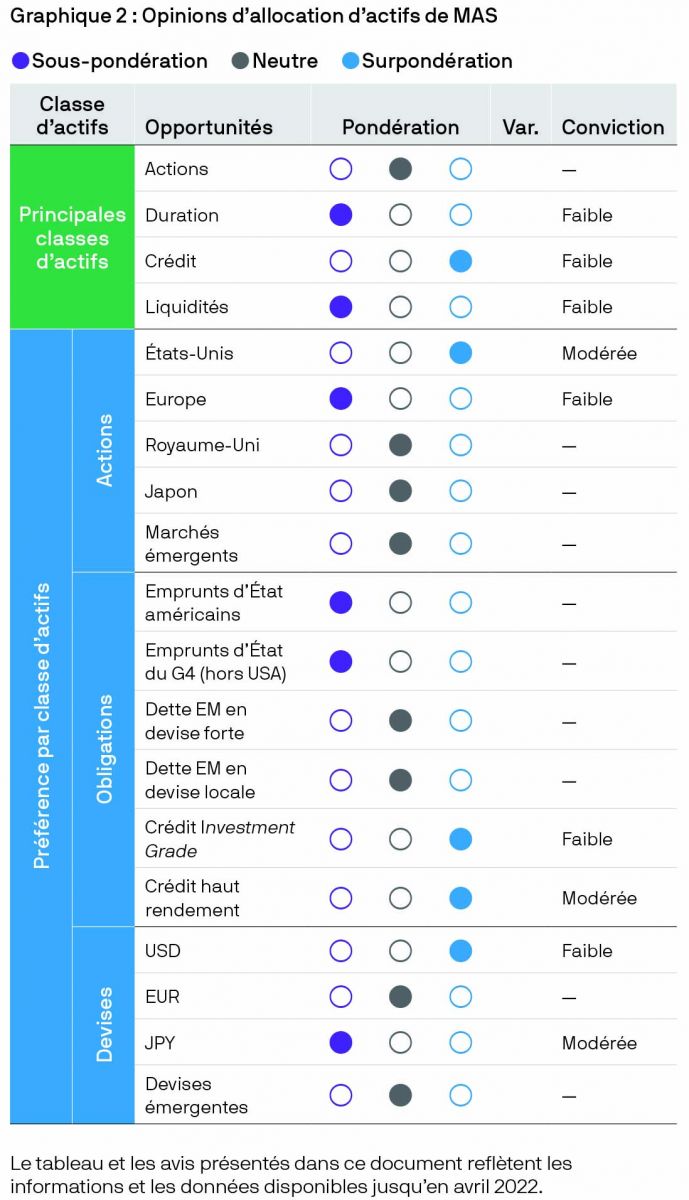The height and width of the screenshot is (1200, 689).
Task: Click neutral circle in Europe row
Action: point(400,399)
